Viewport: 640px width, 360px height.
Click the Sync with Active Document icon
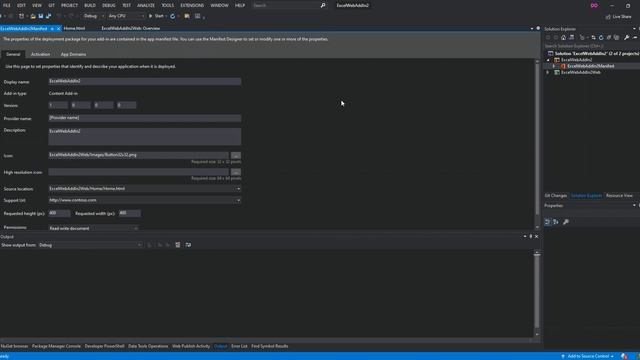coord(593,37)
